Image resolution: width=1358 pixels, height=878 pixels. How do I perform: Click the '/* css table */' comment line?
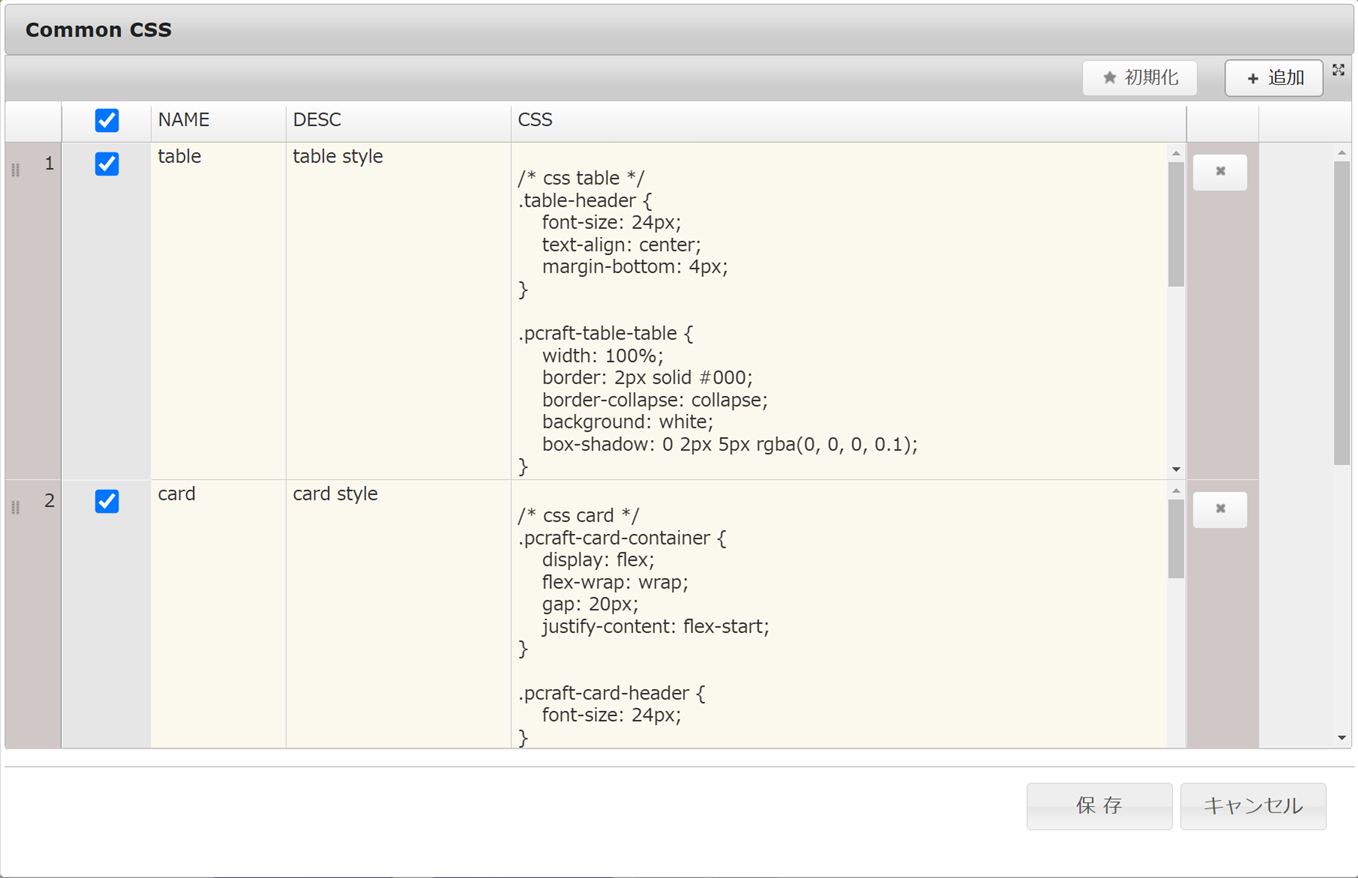tap(581, 179)
